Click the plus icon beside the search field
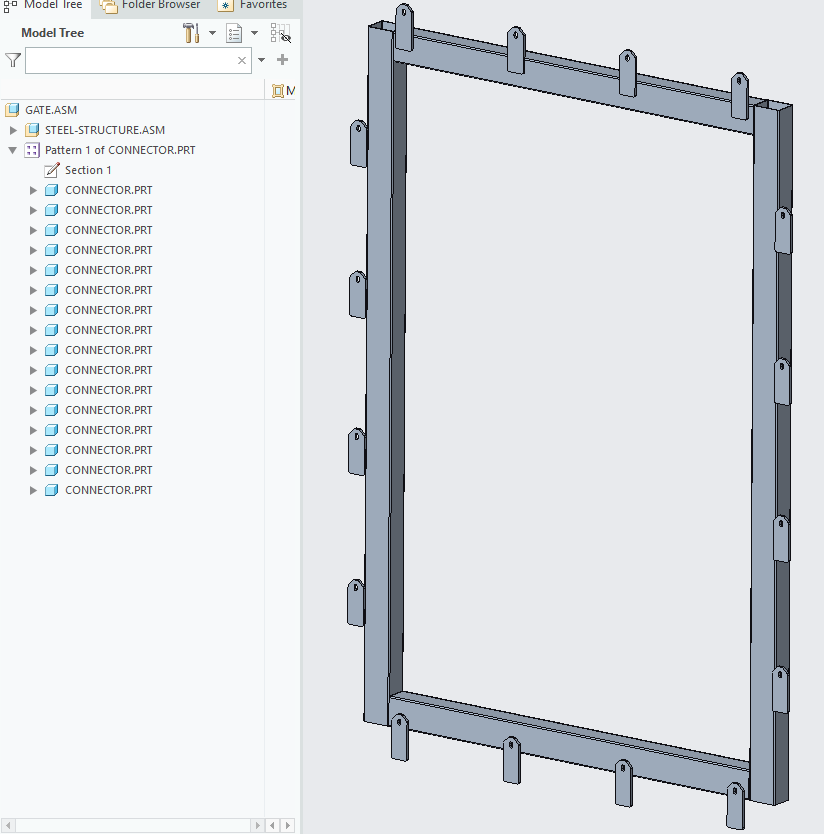 [x=282, y=60]
